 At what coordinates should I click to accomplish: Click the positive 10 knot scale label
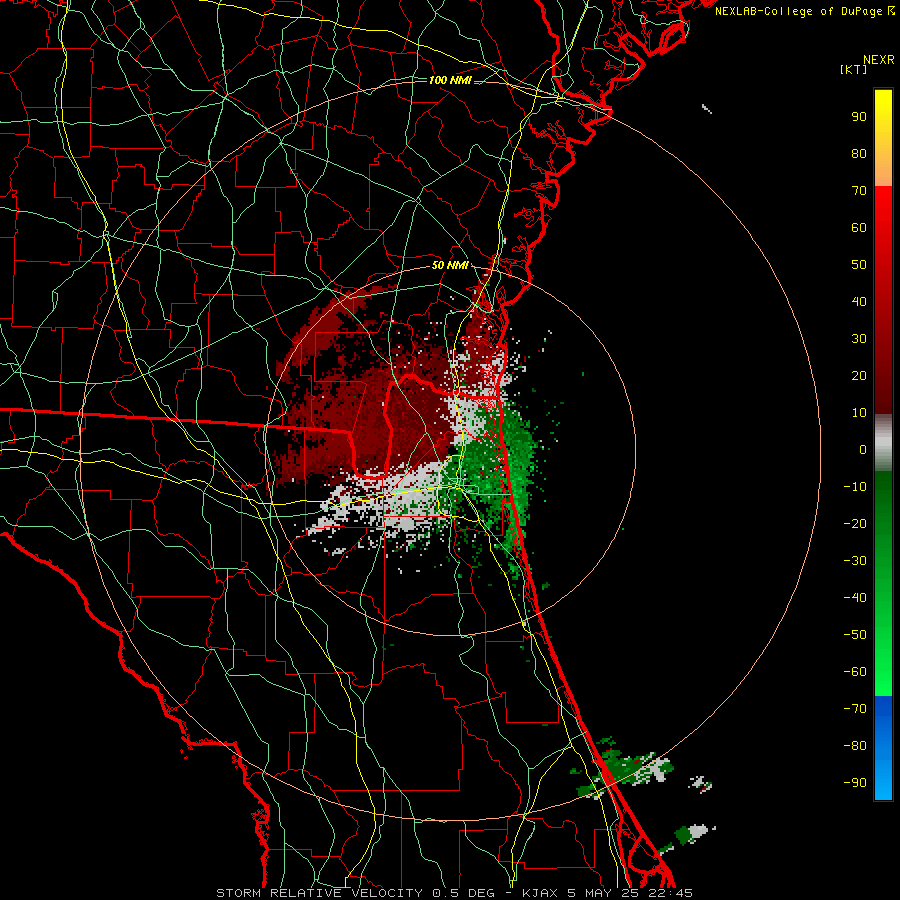click(x=859, y=413)
